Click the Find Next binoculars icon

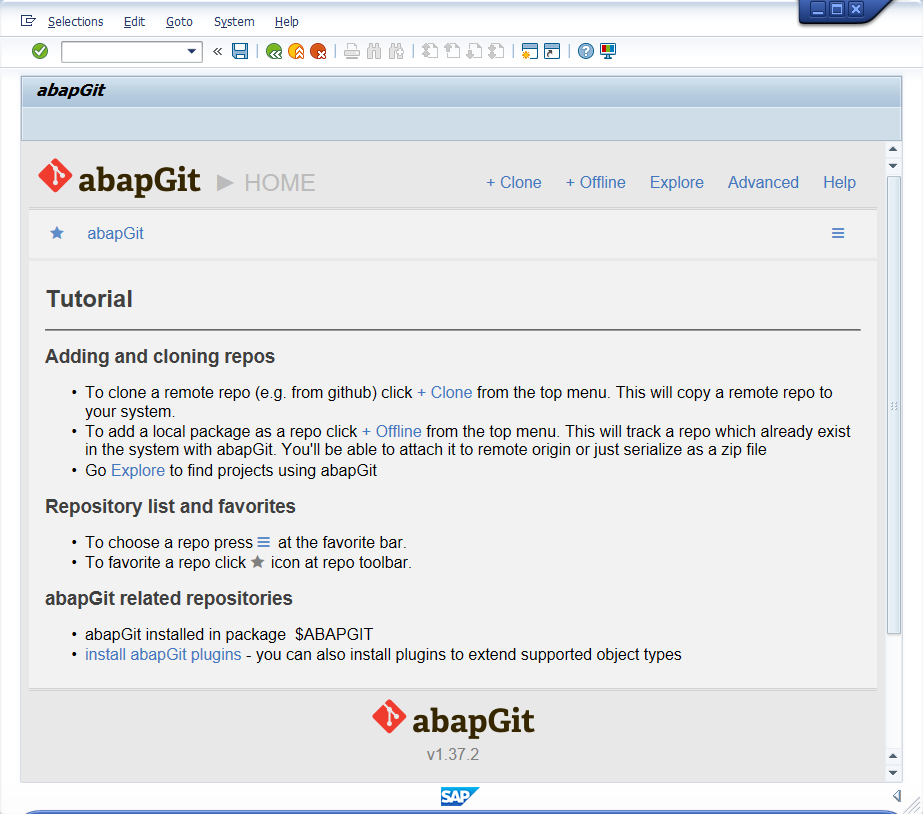point(397,51)
